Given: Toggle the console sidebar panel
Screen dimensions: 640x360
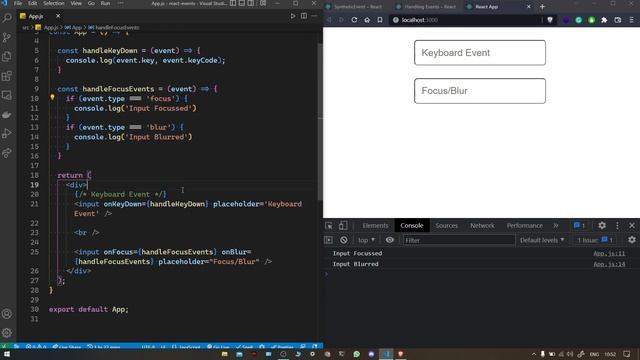Looking at the screenshot, I should point(329,240).
